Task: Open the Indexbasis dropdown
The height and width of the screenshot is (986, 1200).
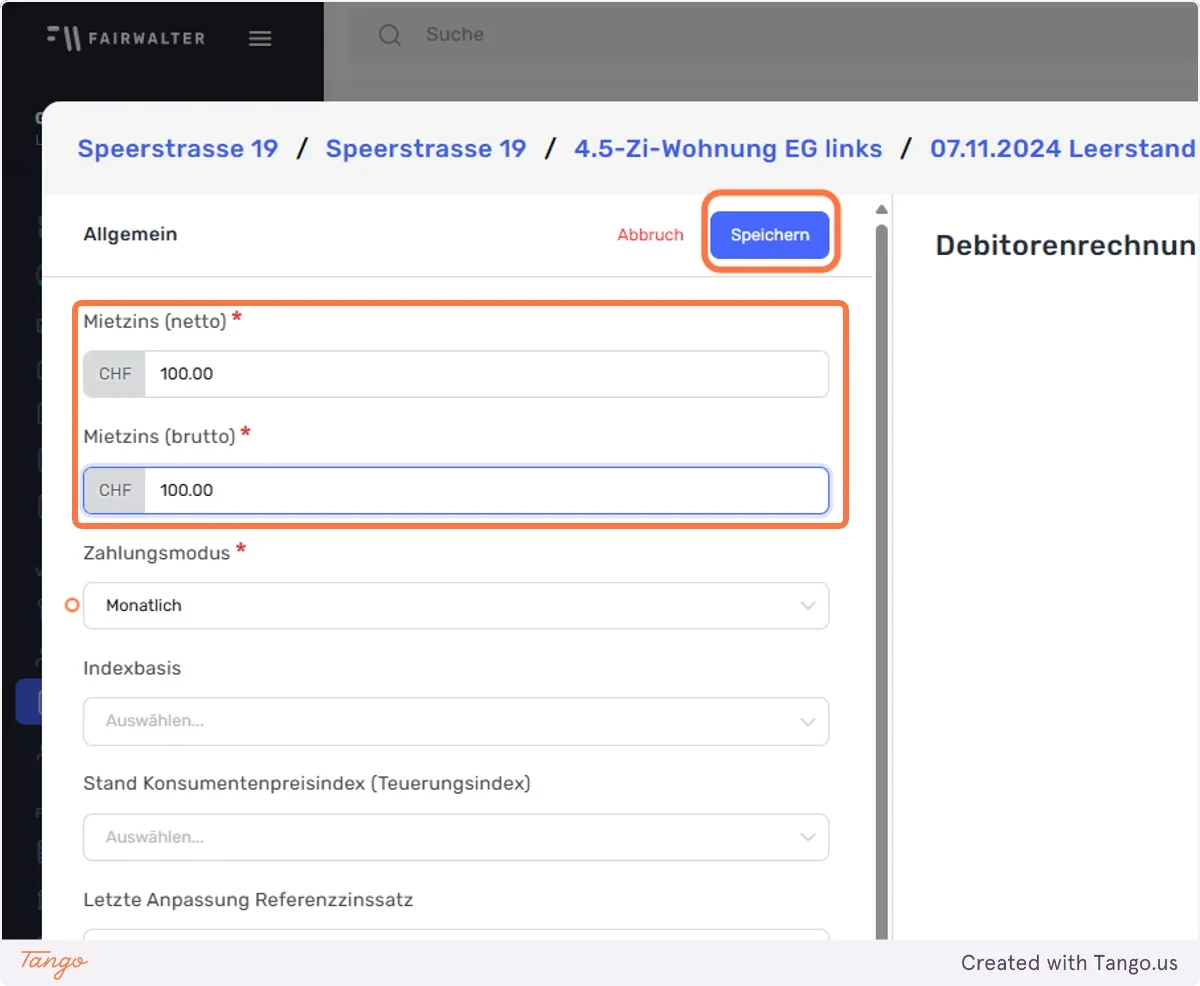Action: pyautogui.click(x=456, y=721)
